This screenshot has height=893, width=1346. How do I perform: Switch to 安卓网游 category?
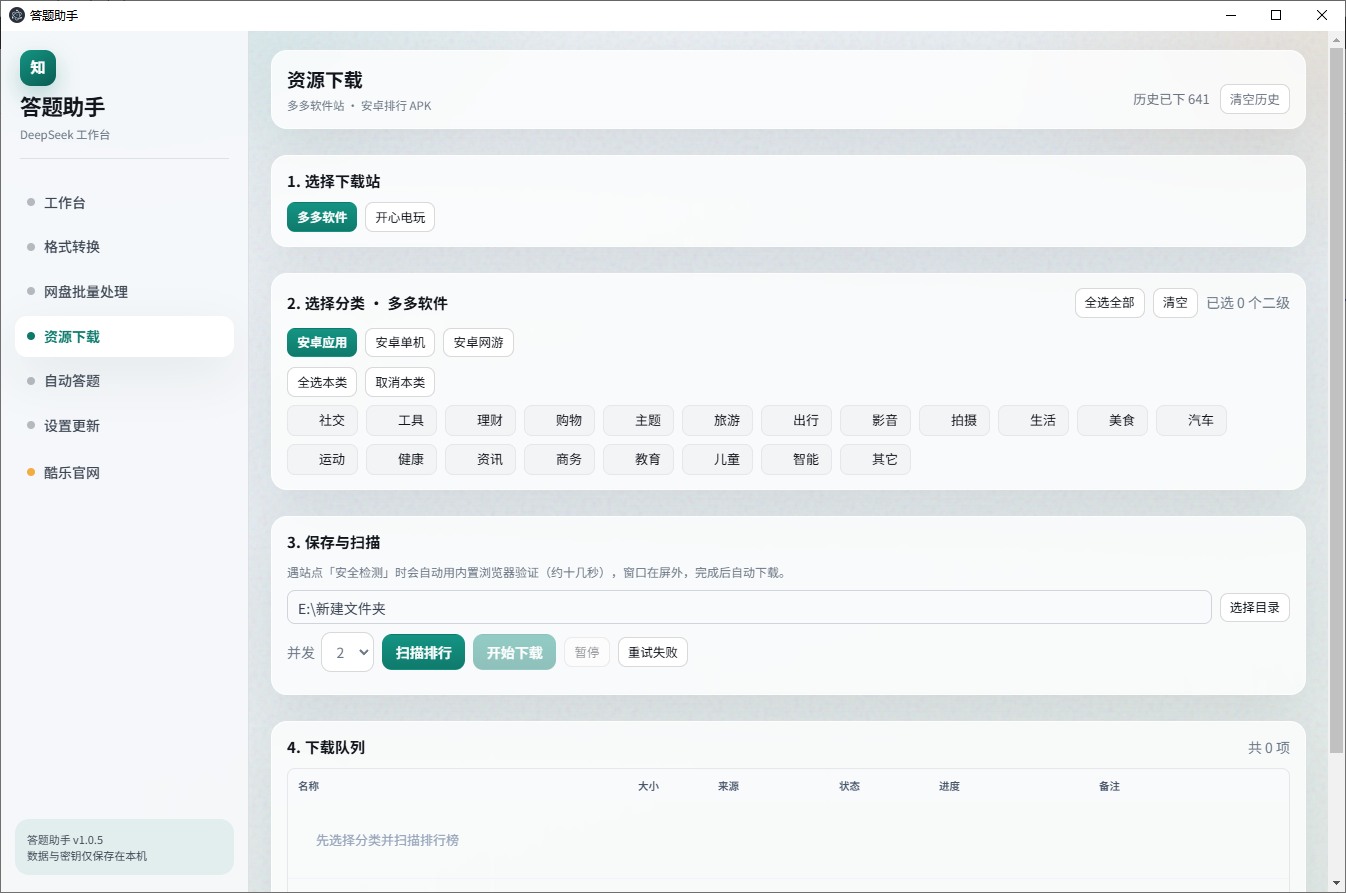478,342
